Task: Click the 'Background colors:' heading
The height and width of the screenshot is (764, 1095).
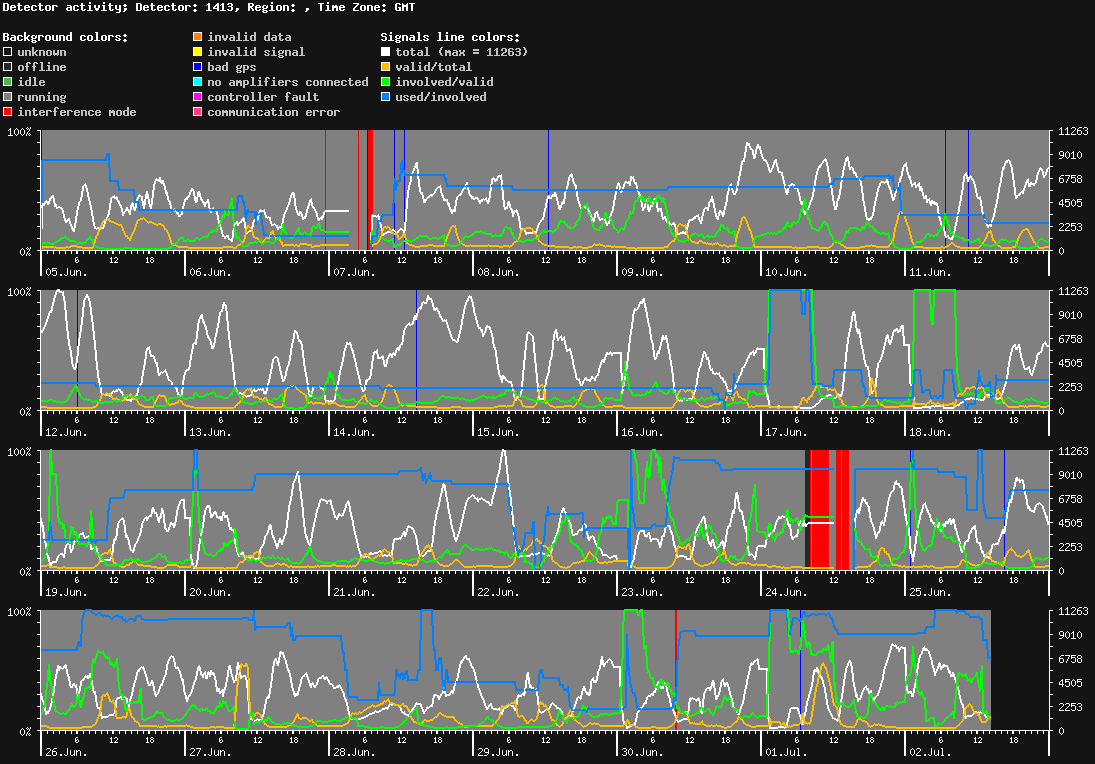Action: coord(66,37)
